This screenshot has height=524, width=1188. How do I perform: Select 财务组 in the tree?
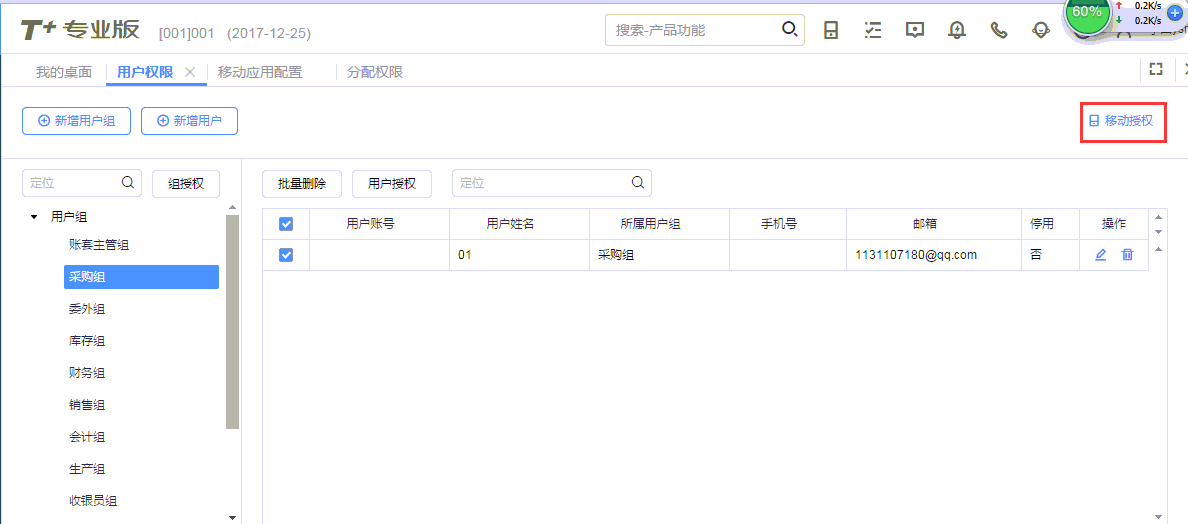click(x=86, y=373)
